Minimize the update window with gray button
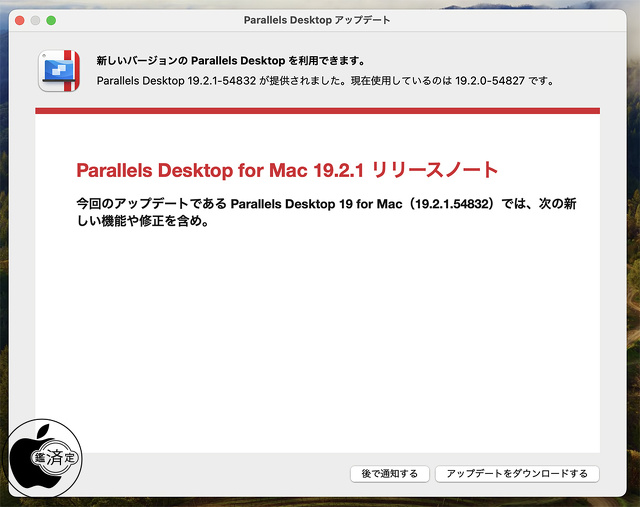The height and width of the screenshot is (507, 640). pos(36,20)
